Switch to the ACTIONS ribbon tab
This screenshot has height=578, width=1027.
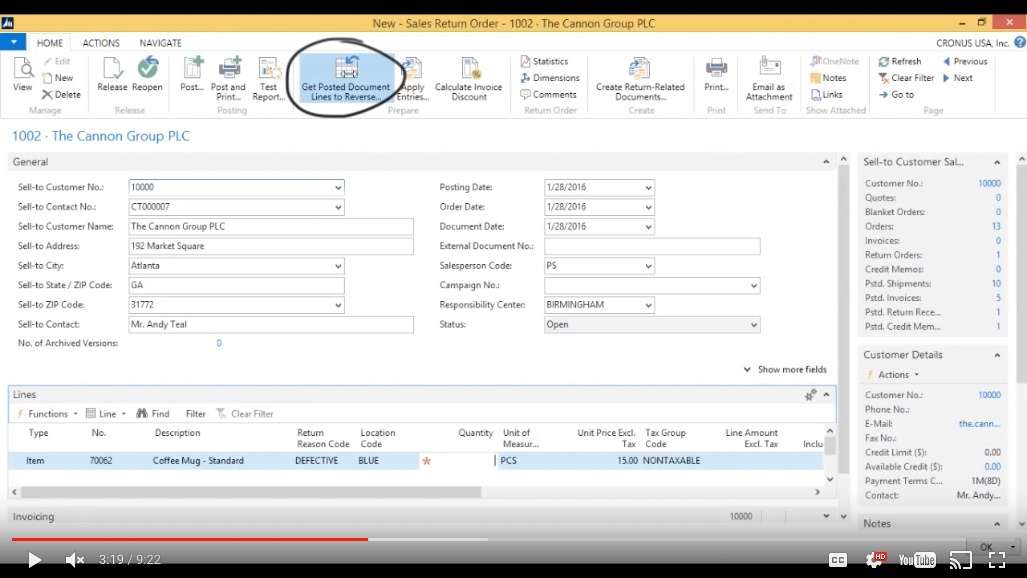tap(101, 43)
